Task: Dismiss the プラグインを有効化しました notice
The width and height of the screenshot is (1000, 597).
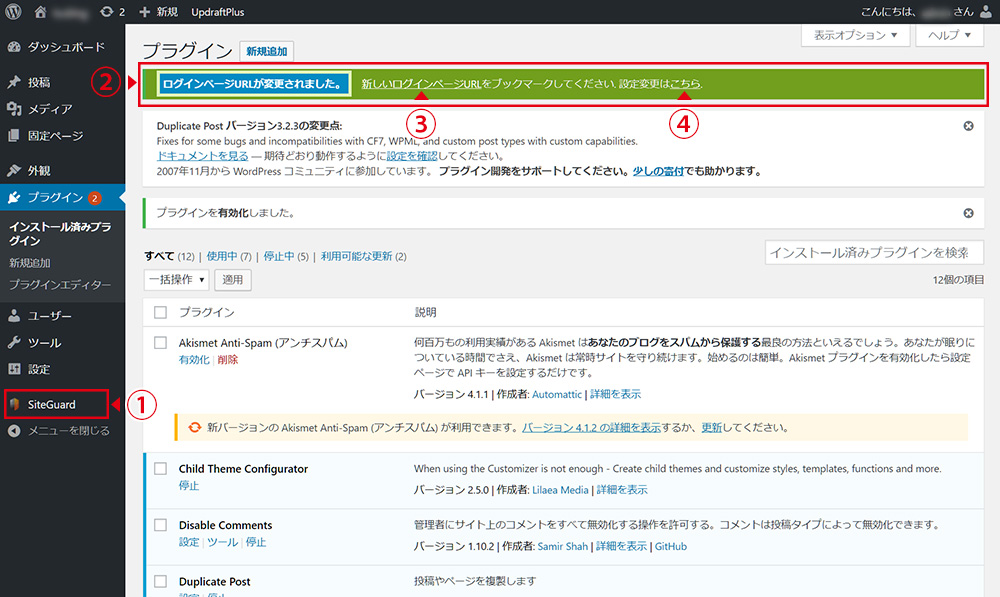Action: 968,213
